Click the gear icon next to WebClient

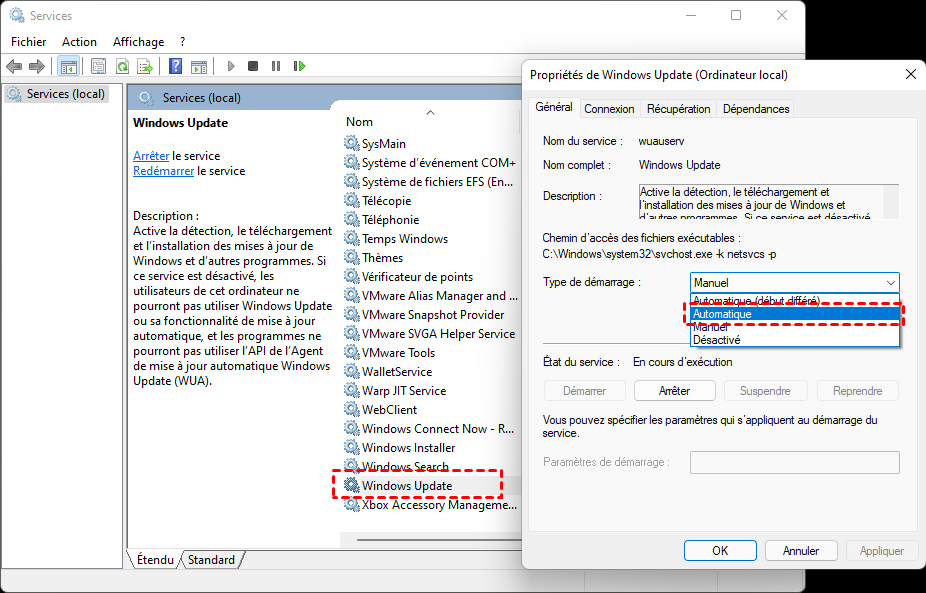[351, 409]
